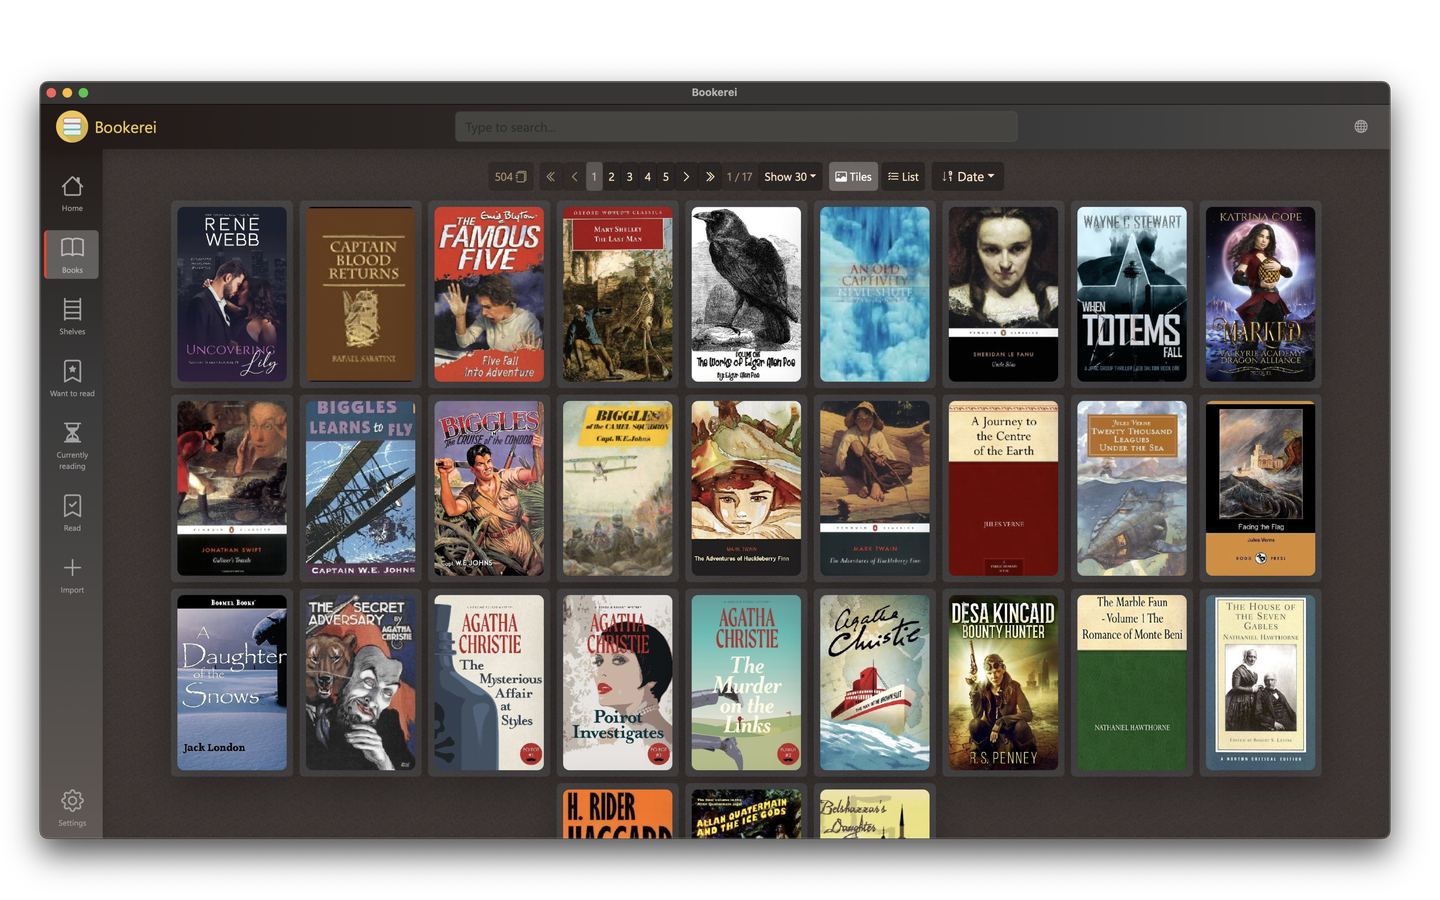Image resolution: width=1440 pixels, height=900 pixels.
Task: Open Jonathan Swift Gulliver's Travels cover
Action: 232,488
